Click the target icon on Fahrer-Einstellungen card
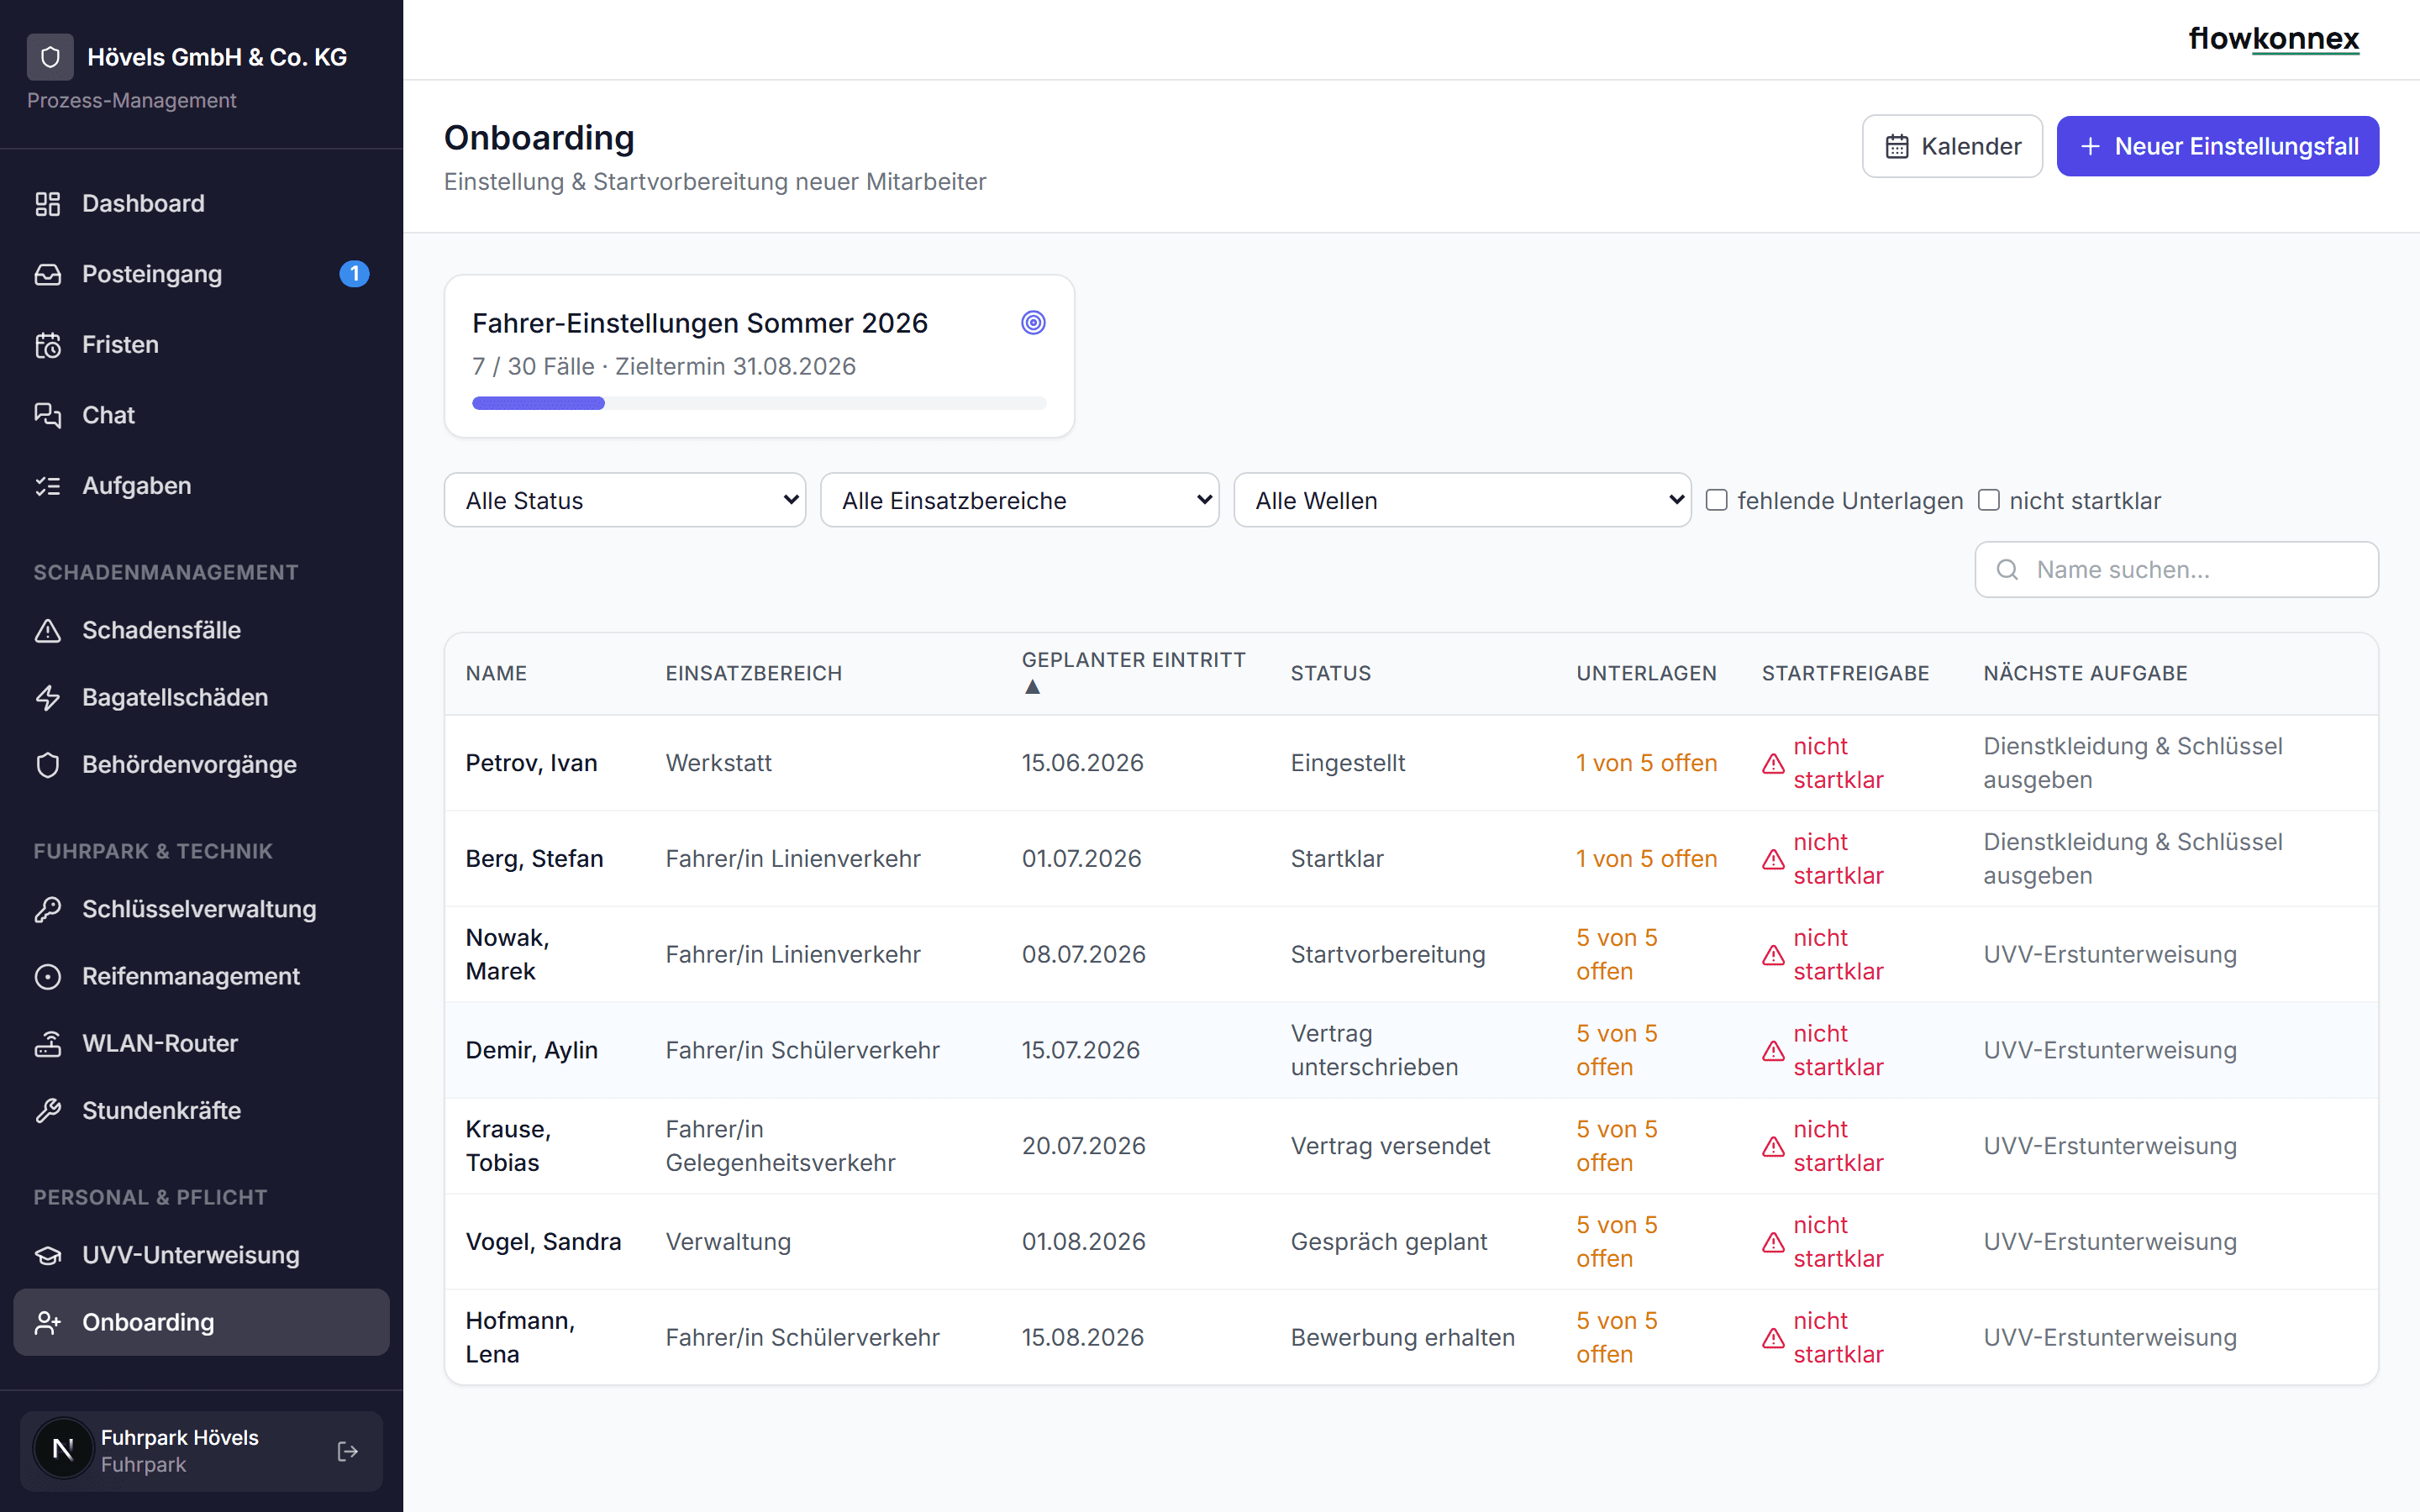The width and height of the screenshot is (2420, 1512). pos(1033,323)
